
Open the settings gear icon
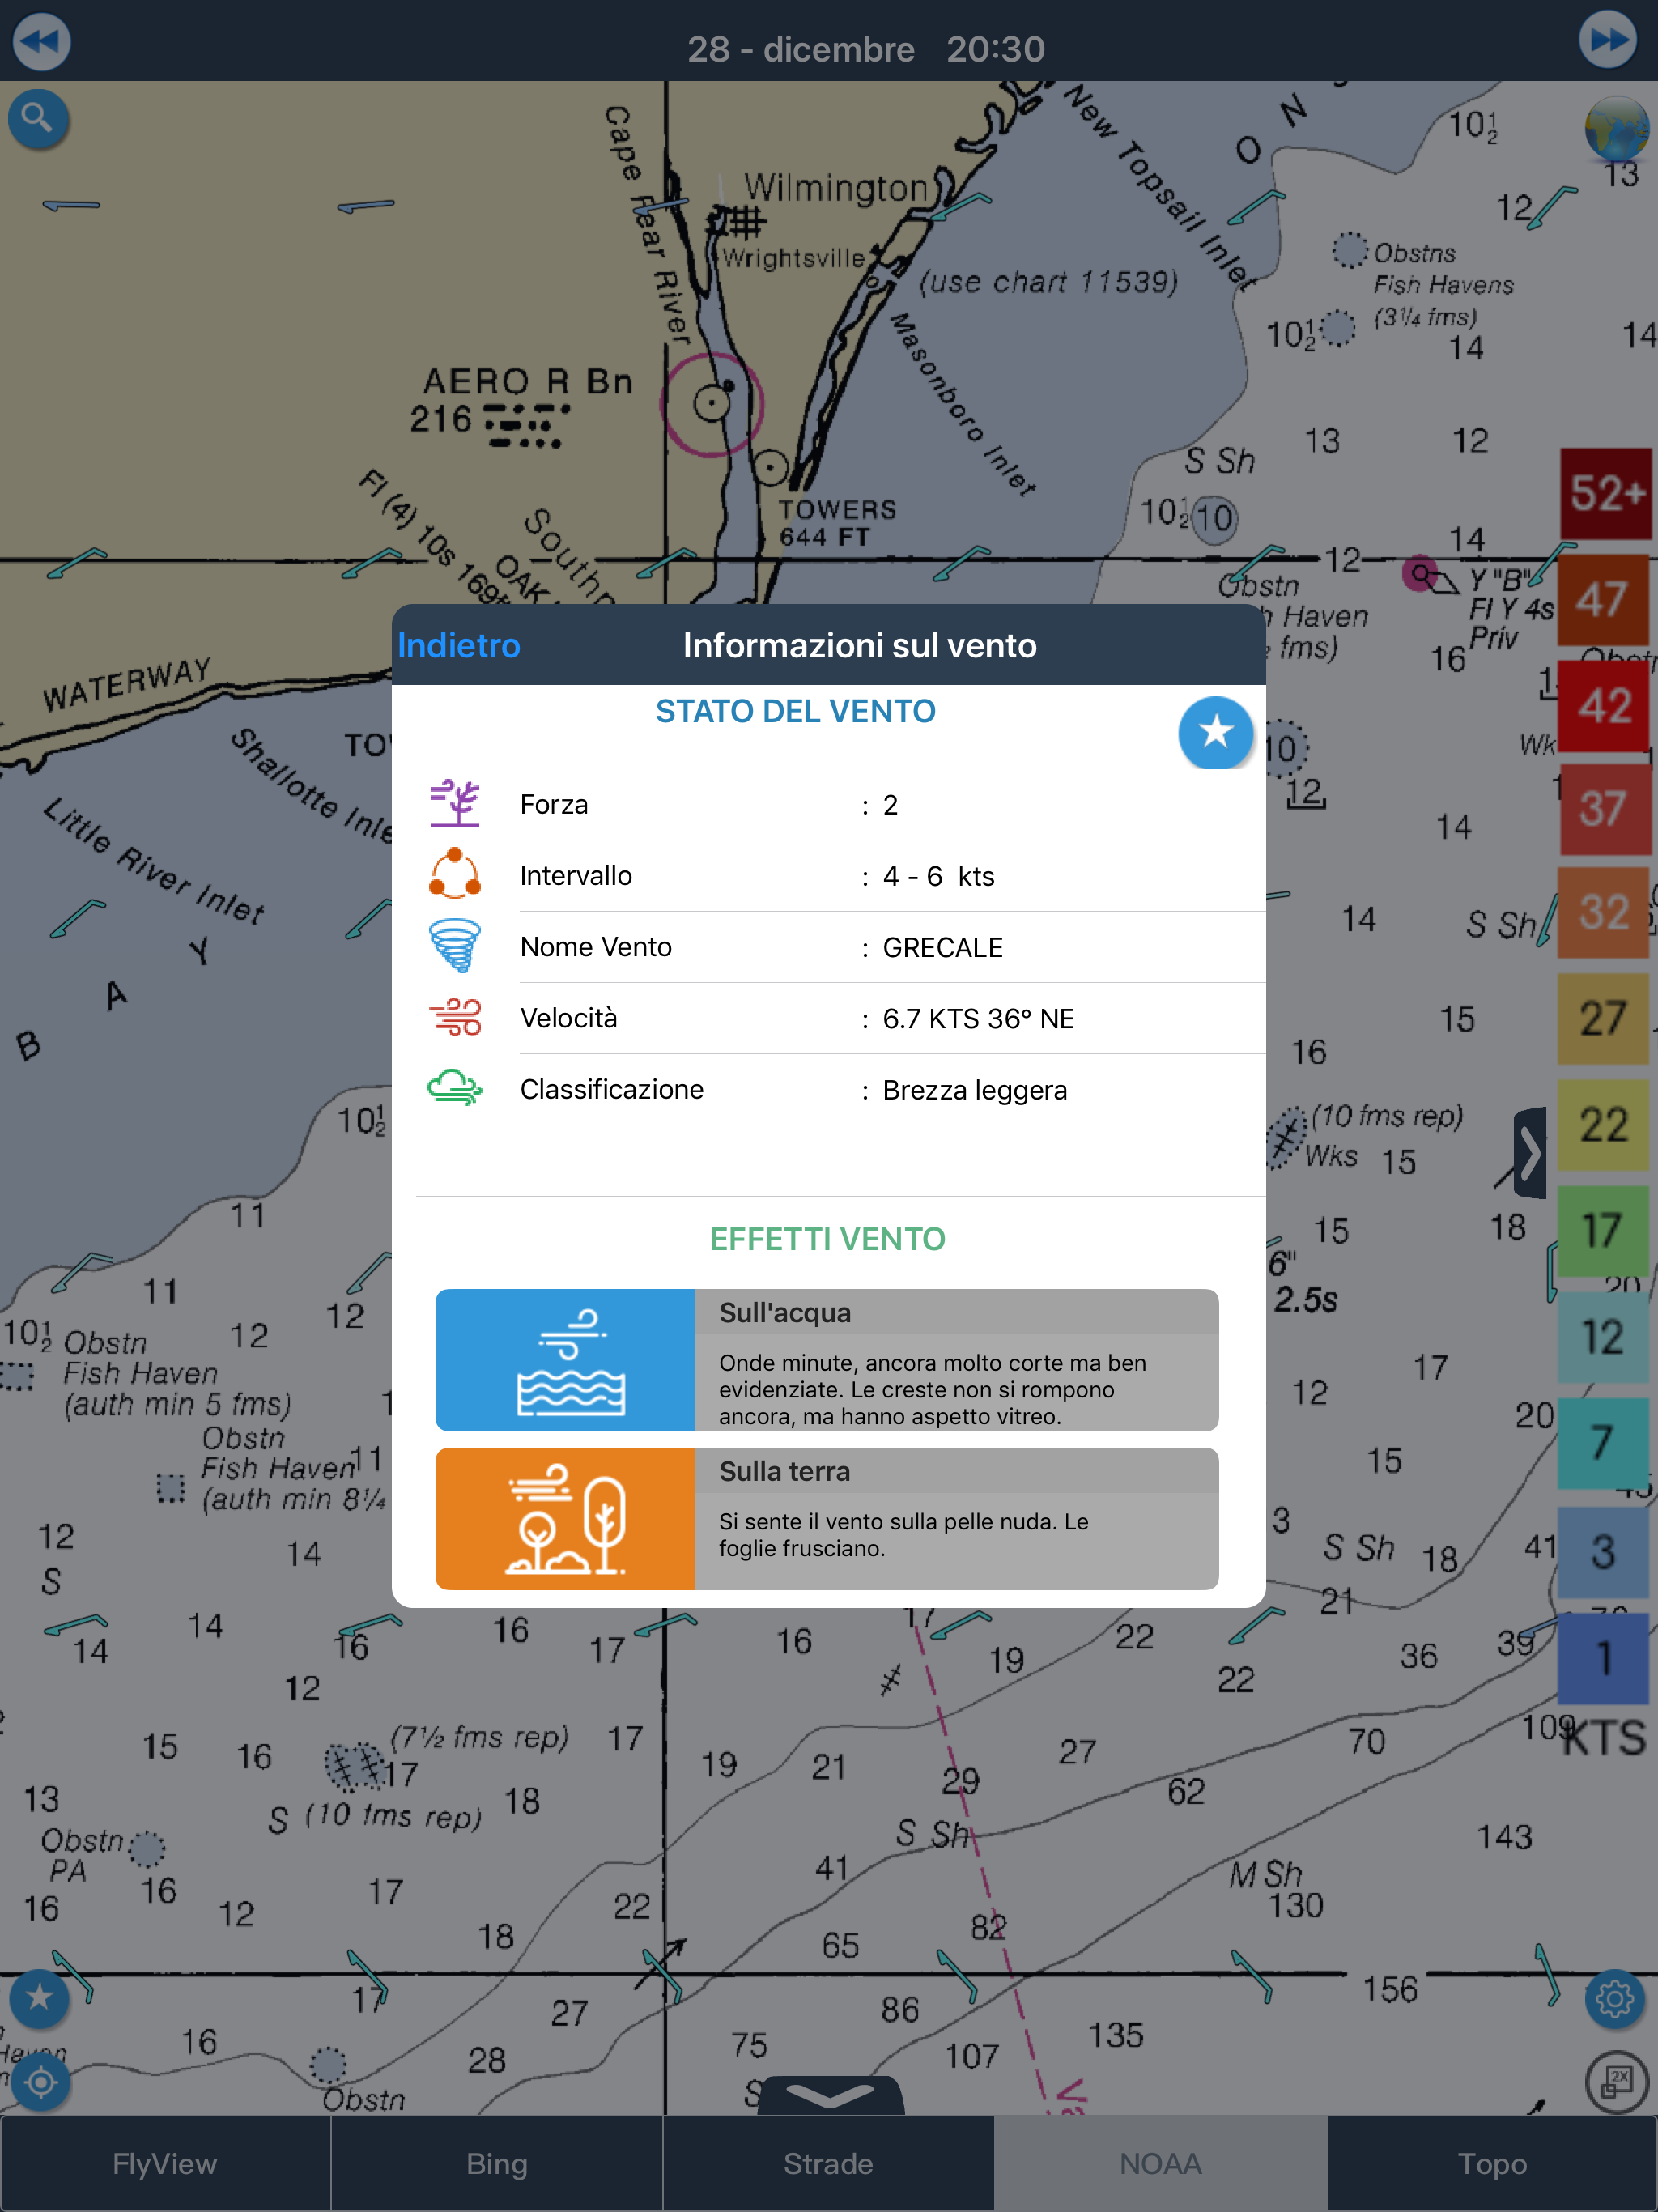1614,1999
